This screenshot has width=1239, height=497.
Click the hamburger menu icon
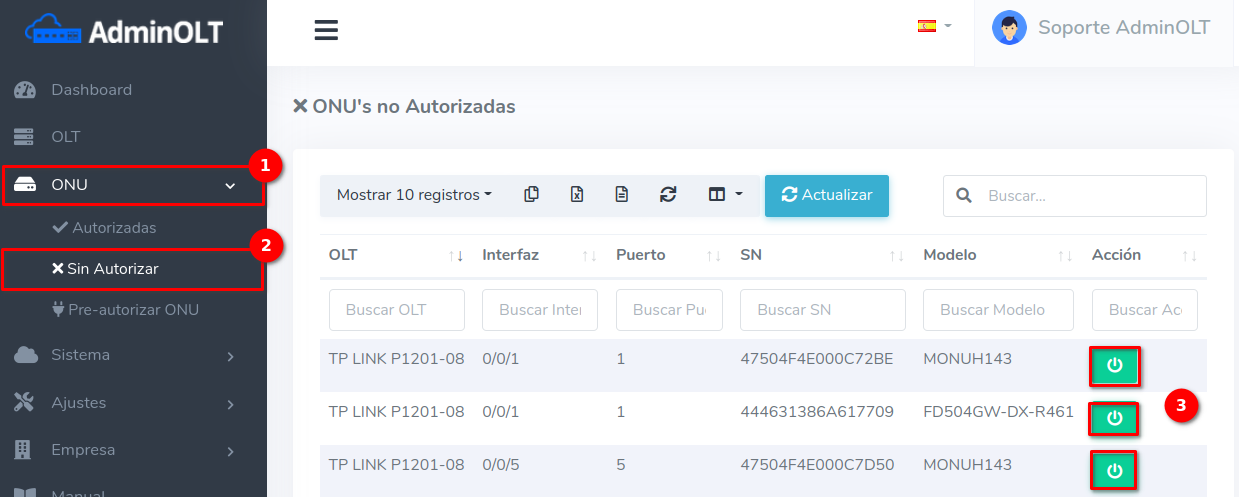(326, 31)
